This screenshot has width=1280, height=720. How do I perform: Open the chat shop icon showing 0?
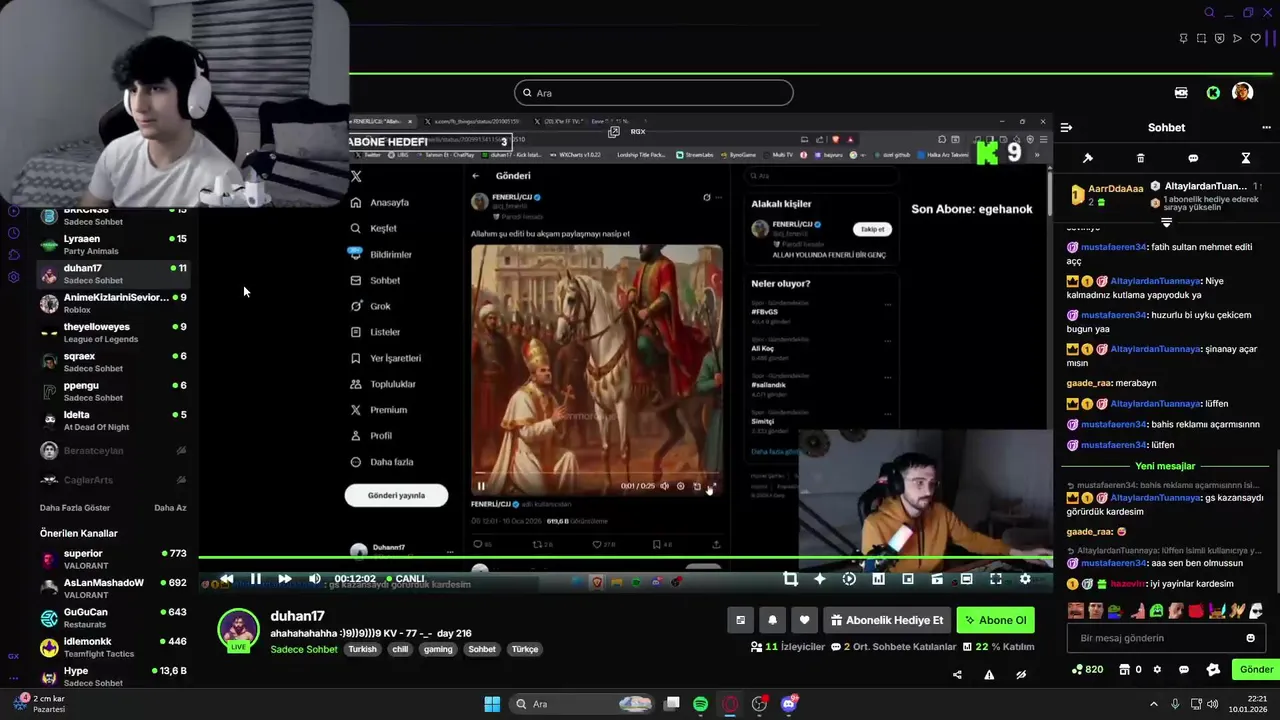pyautogui.click(x=1130, y=670)
